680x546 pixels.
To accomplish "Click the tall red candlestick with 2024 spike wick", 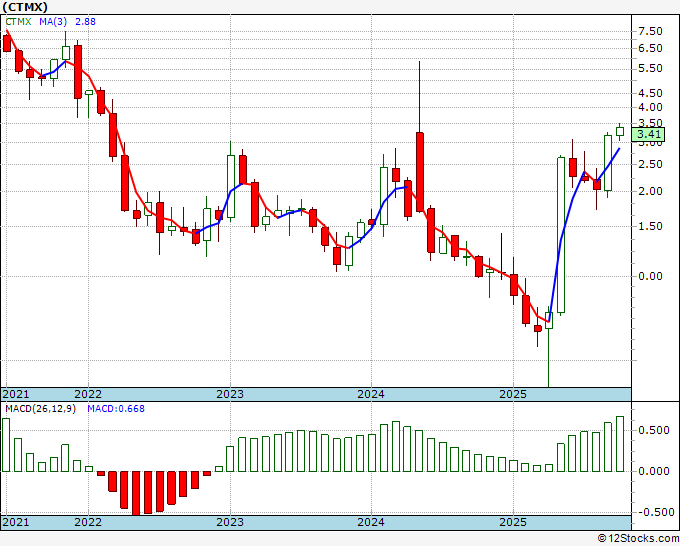I will tap(420, 172).
